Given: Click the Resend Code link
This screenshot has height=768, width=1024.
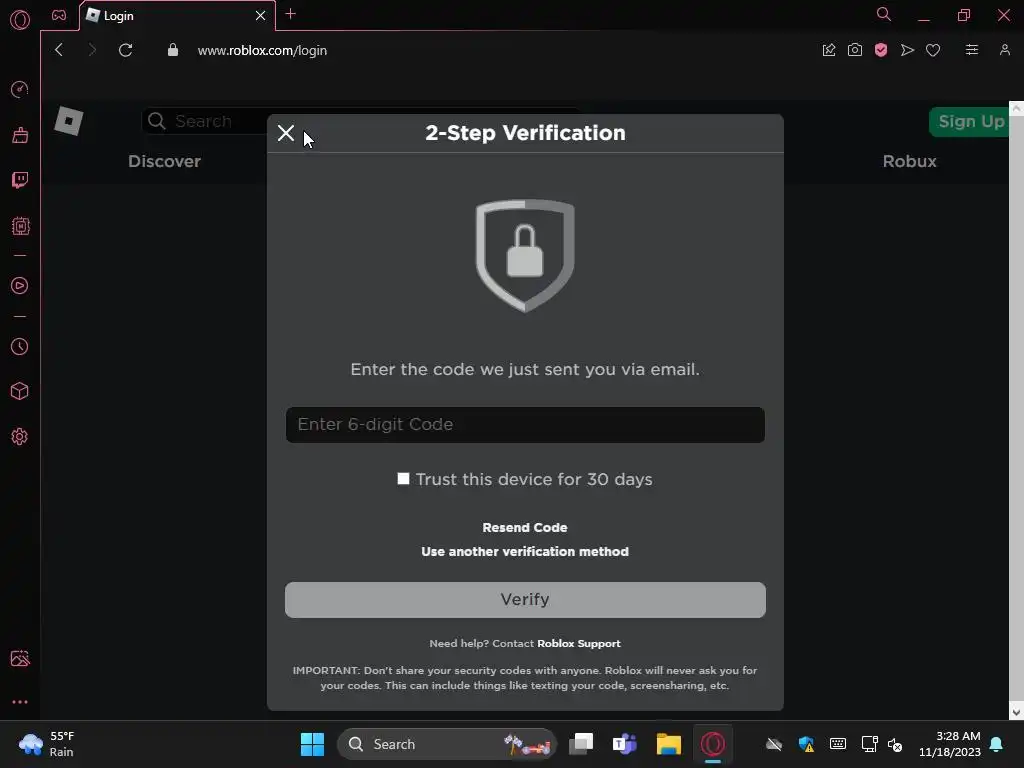Looking at the screenshot, I should coord(524,528).
